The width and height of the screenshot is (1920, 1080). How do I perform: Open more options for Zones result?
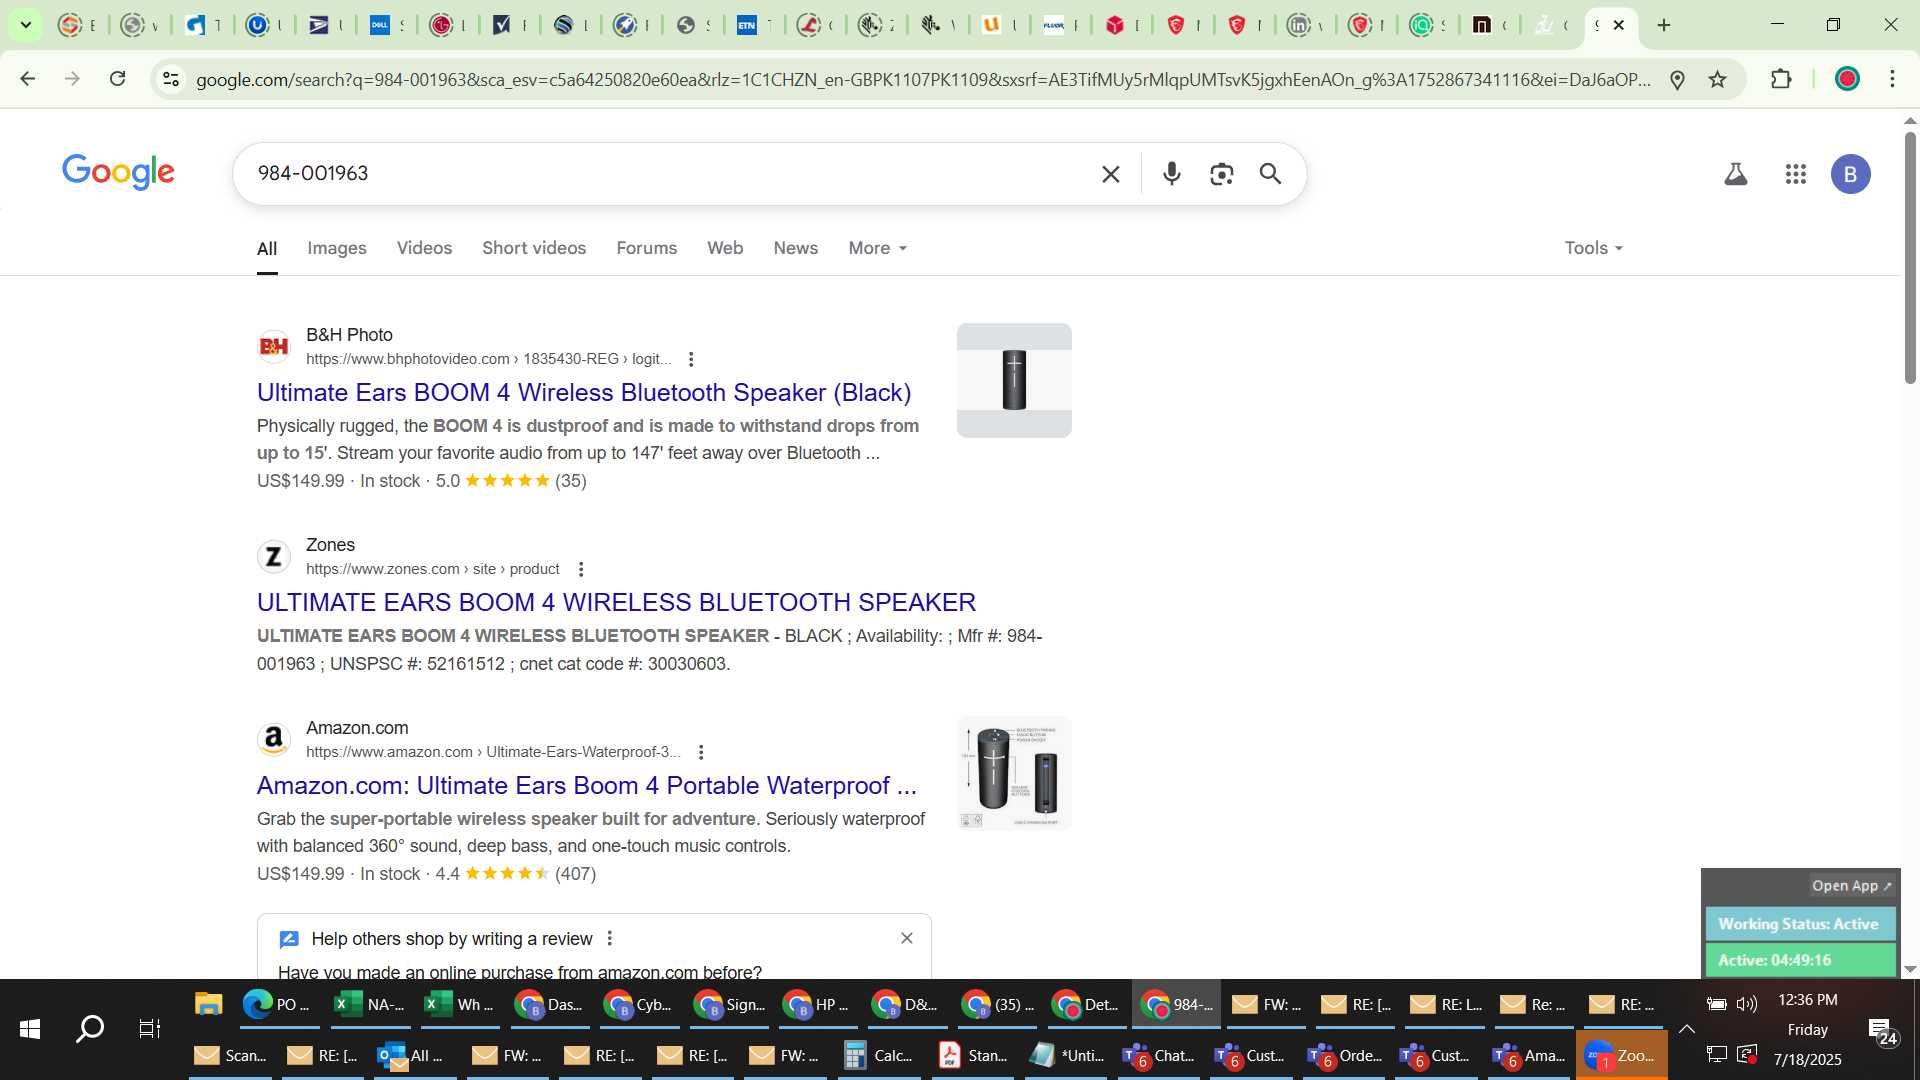581,569
